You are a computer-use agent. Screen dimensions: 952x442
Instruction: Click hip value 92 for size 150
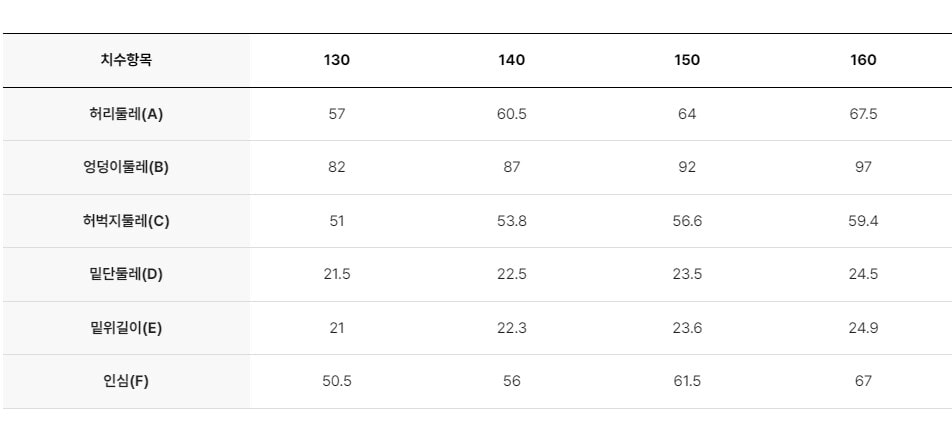[x=687, y=168]
